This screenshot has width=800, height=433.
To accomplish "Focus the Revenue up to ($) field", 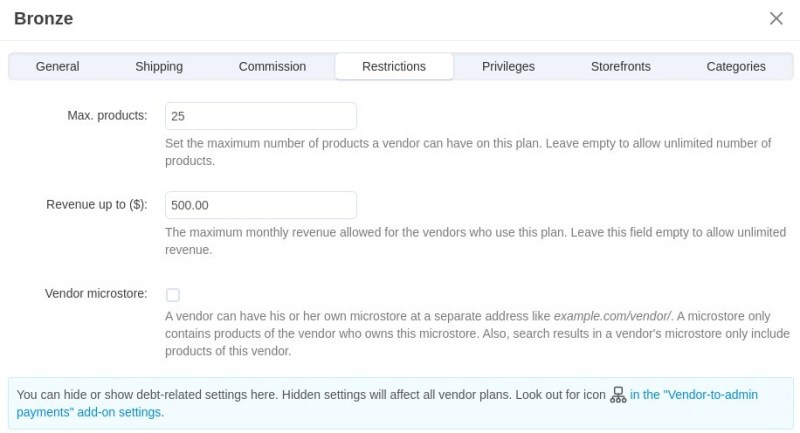I will (261, 205).
